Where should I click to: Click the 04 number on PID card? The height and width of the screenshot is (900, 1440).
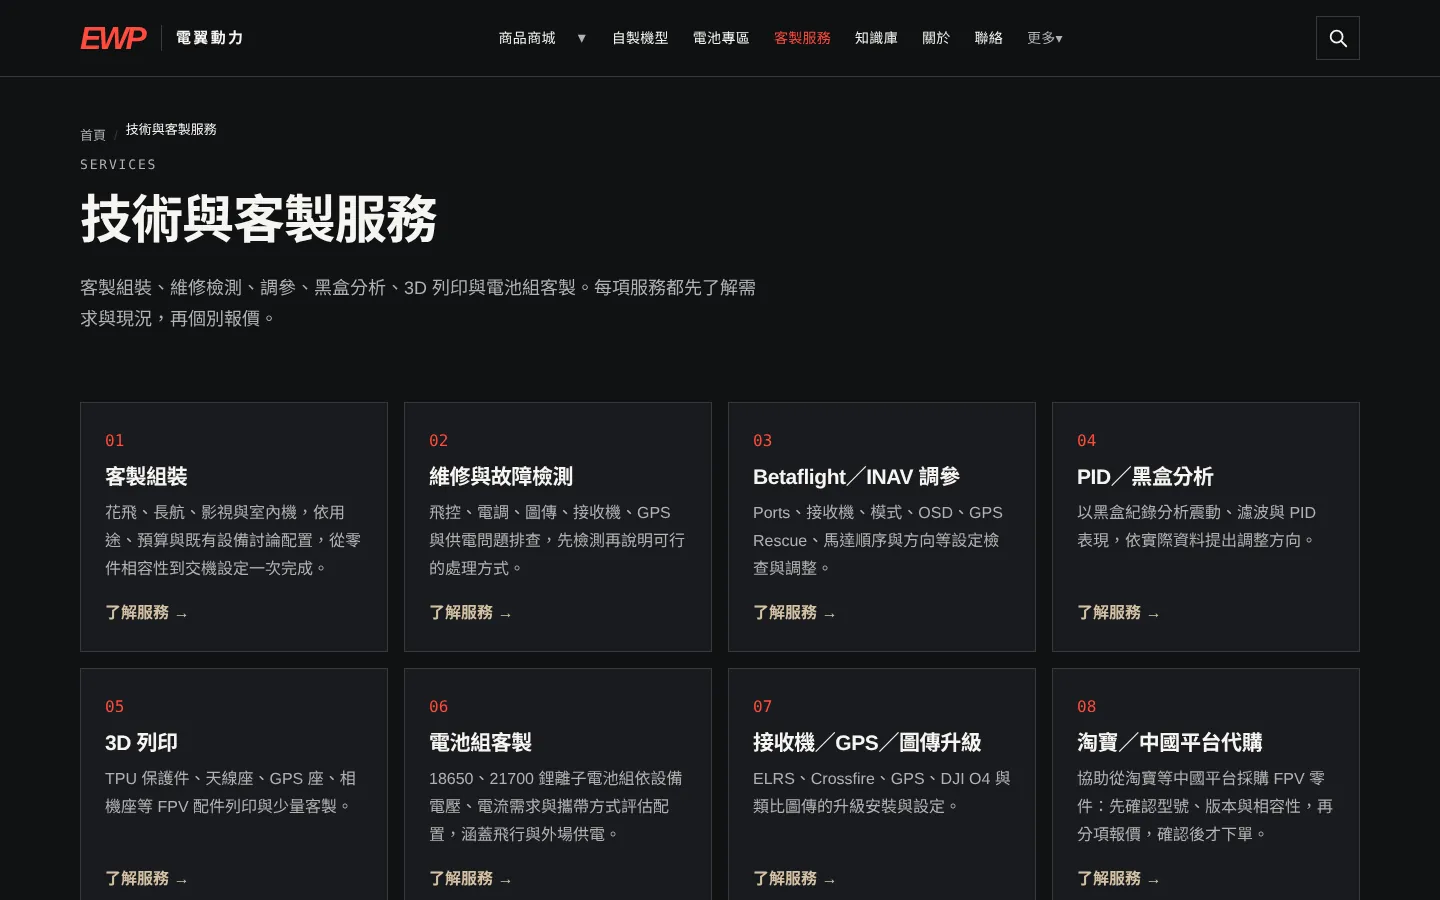click(1087, 441)
